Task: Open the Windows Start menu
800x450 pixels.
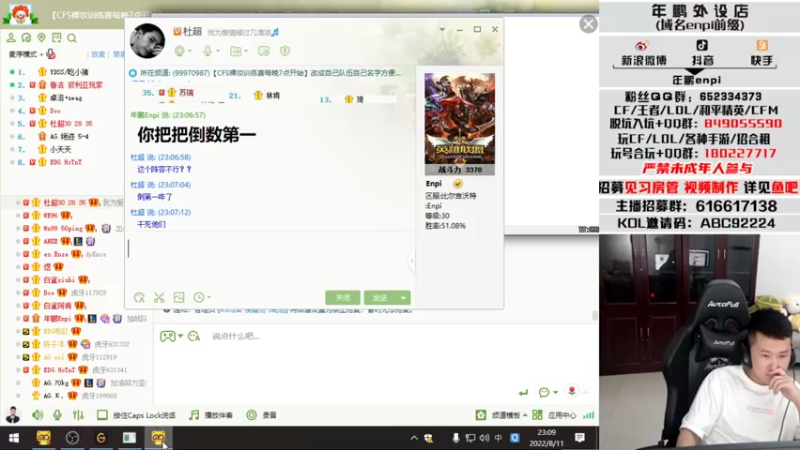Action: 14,438
